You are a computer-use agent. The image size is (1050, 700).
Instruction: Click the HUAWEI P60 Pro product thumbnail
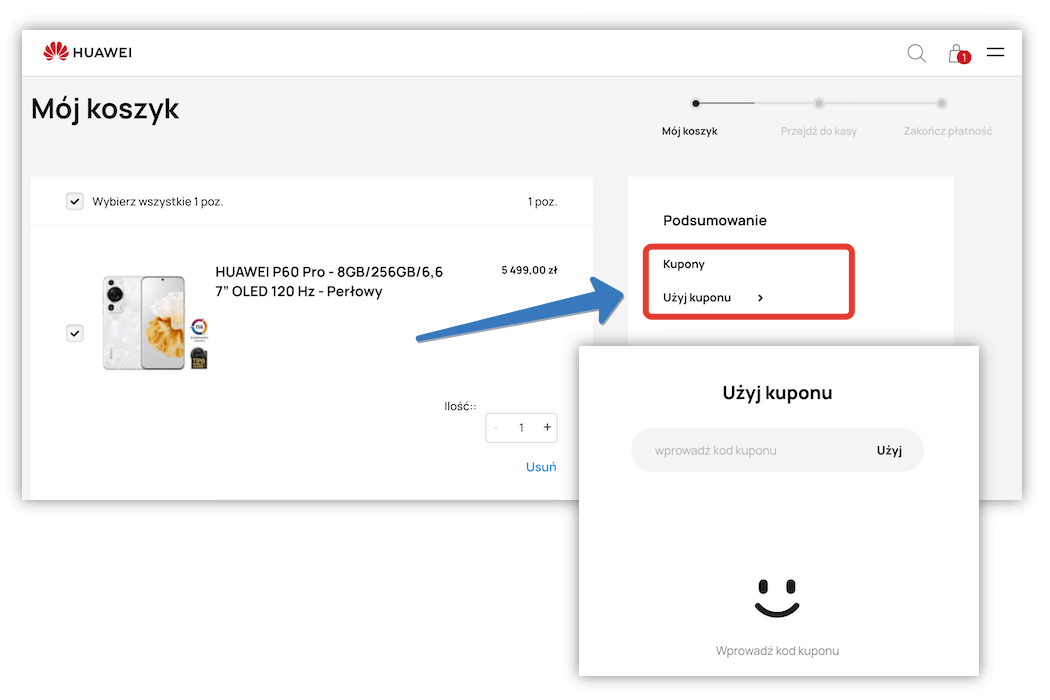(x=144, y=322)
